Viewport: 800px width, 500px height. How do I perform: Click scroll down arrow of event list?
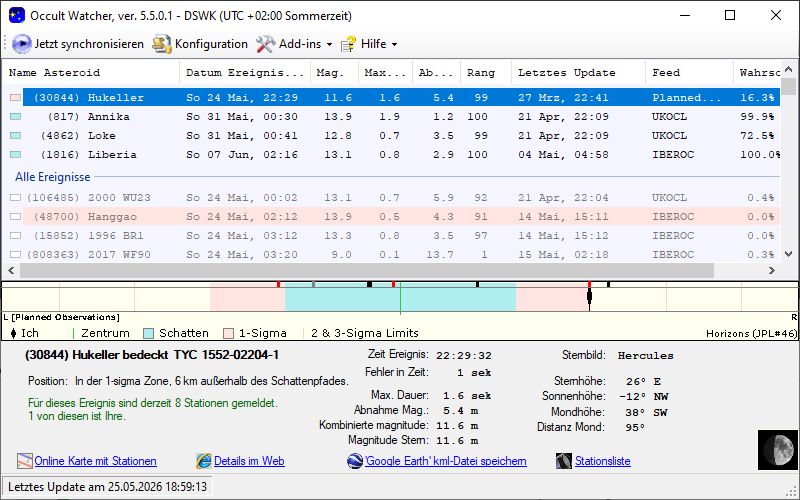coord(788,254)
